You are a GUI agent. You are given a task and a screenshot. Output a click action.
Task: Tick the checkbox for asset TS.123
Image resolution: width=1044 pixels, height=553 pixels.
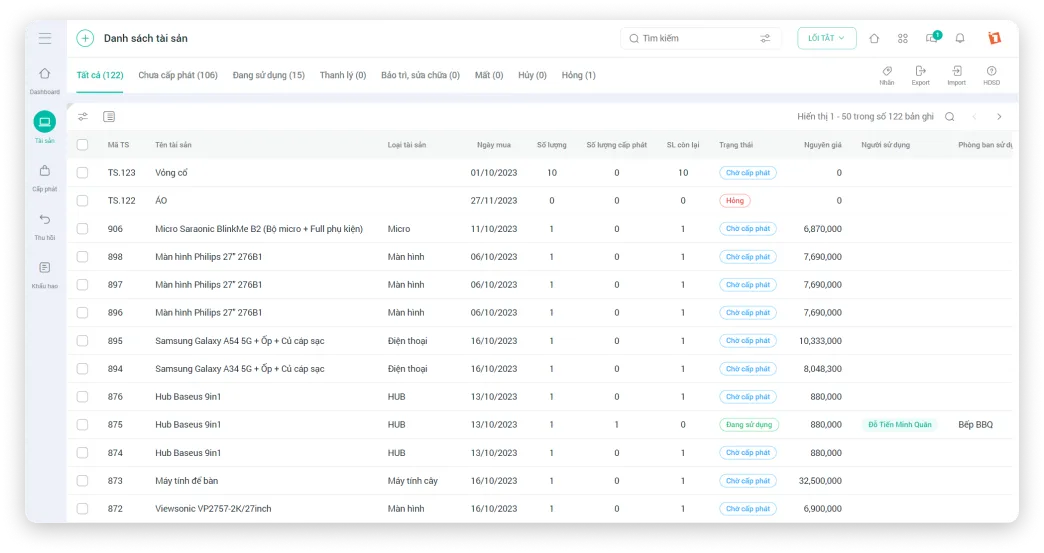coord(83,173)
